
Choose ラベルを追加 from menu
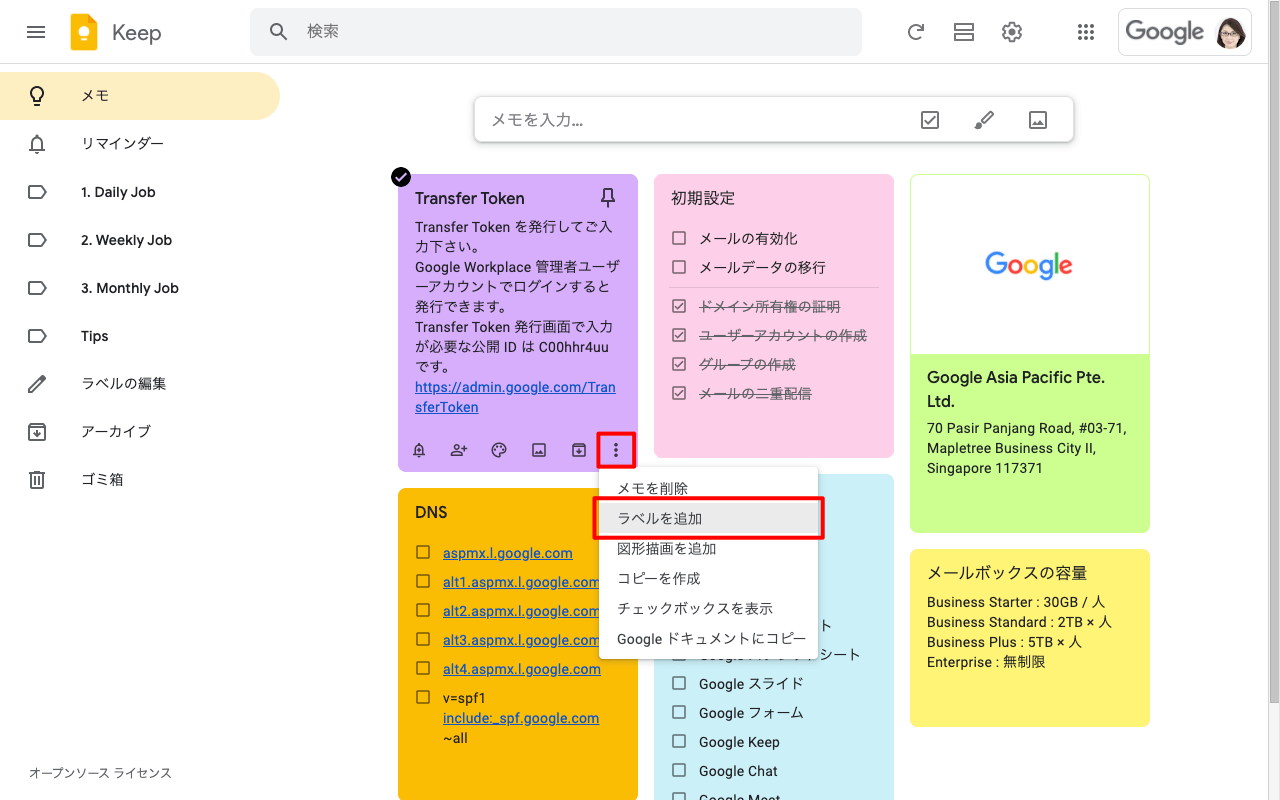[708, 518]
